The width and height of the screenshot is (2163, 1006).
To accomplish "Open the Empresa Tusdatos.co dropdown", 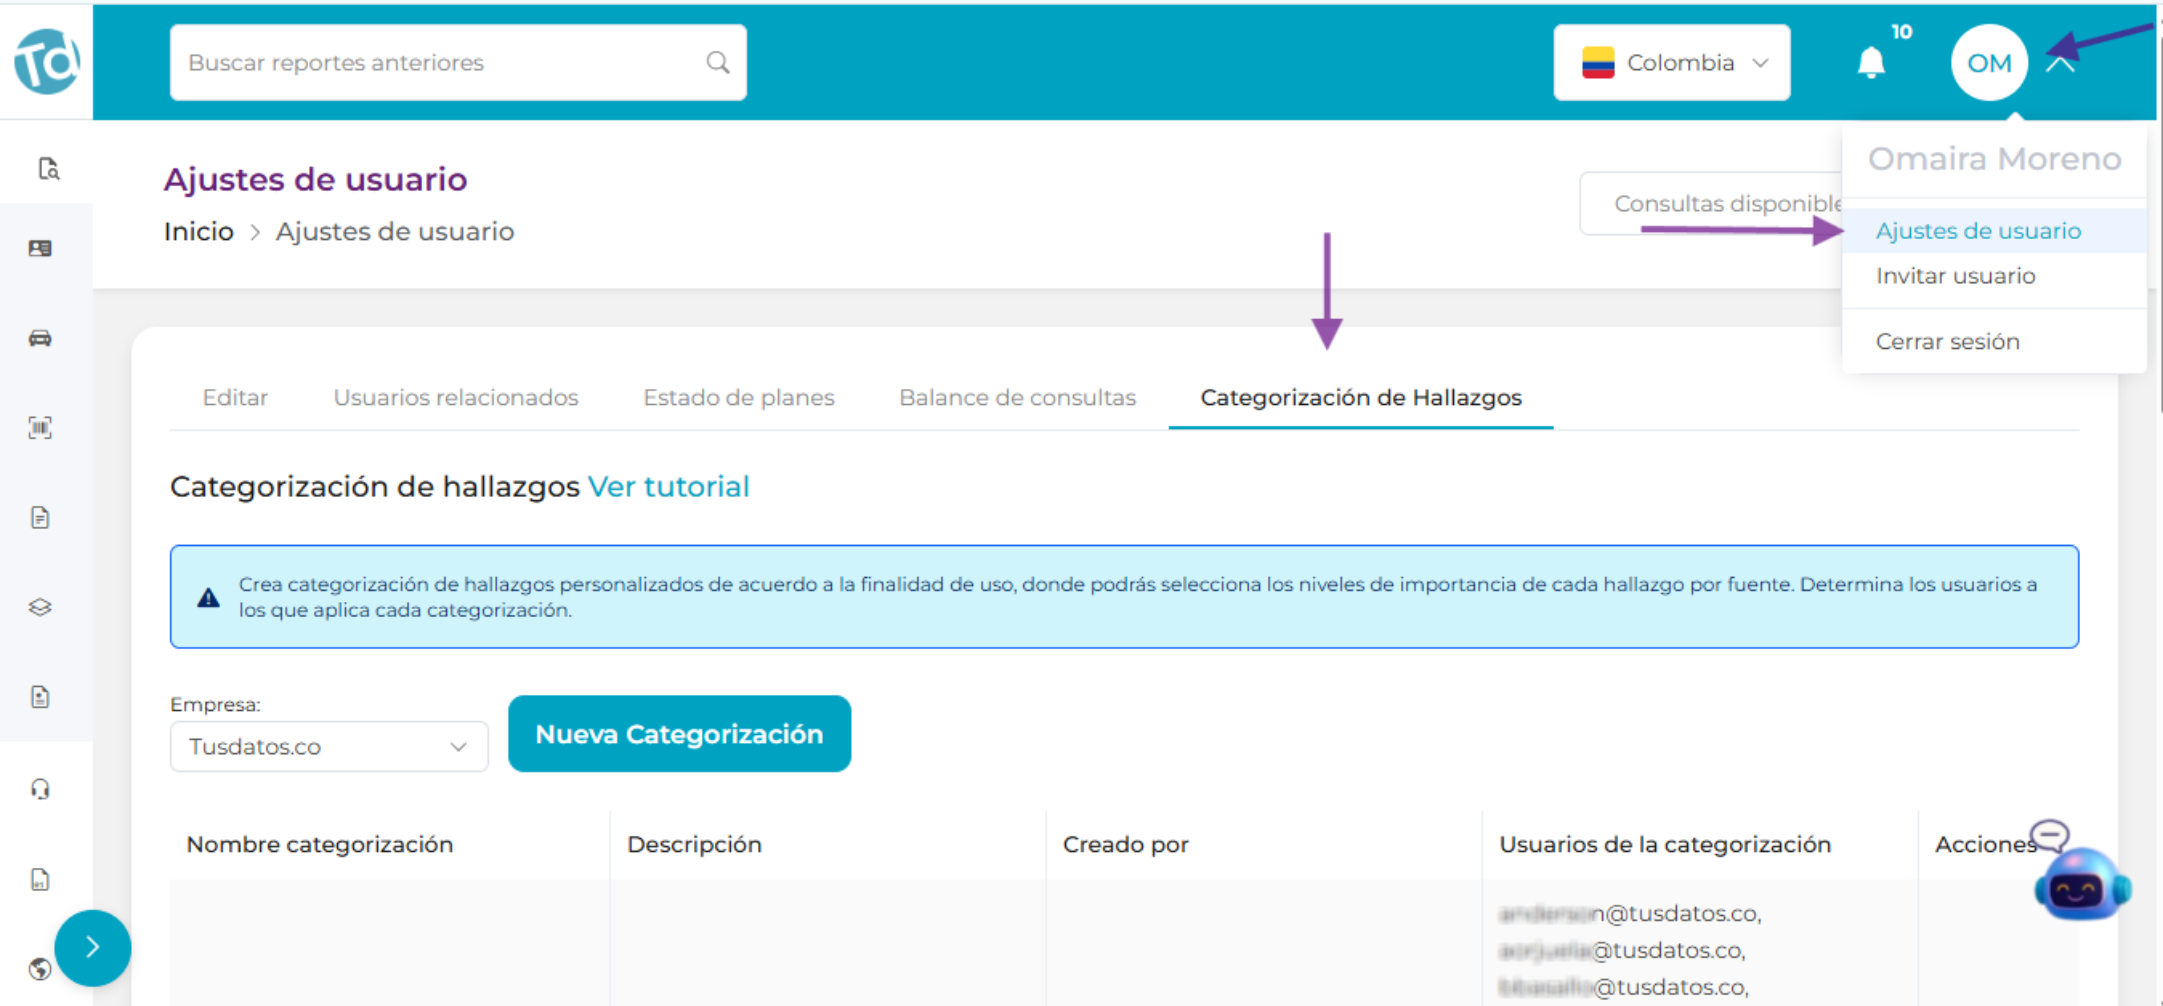I will coord(329,746).
